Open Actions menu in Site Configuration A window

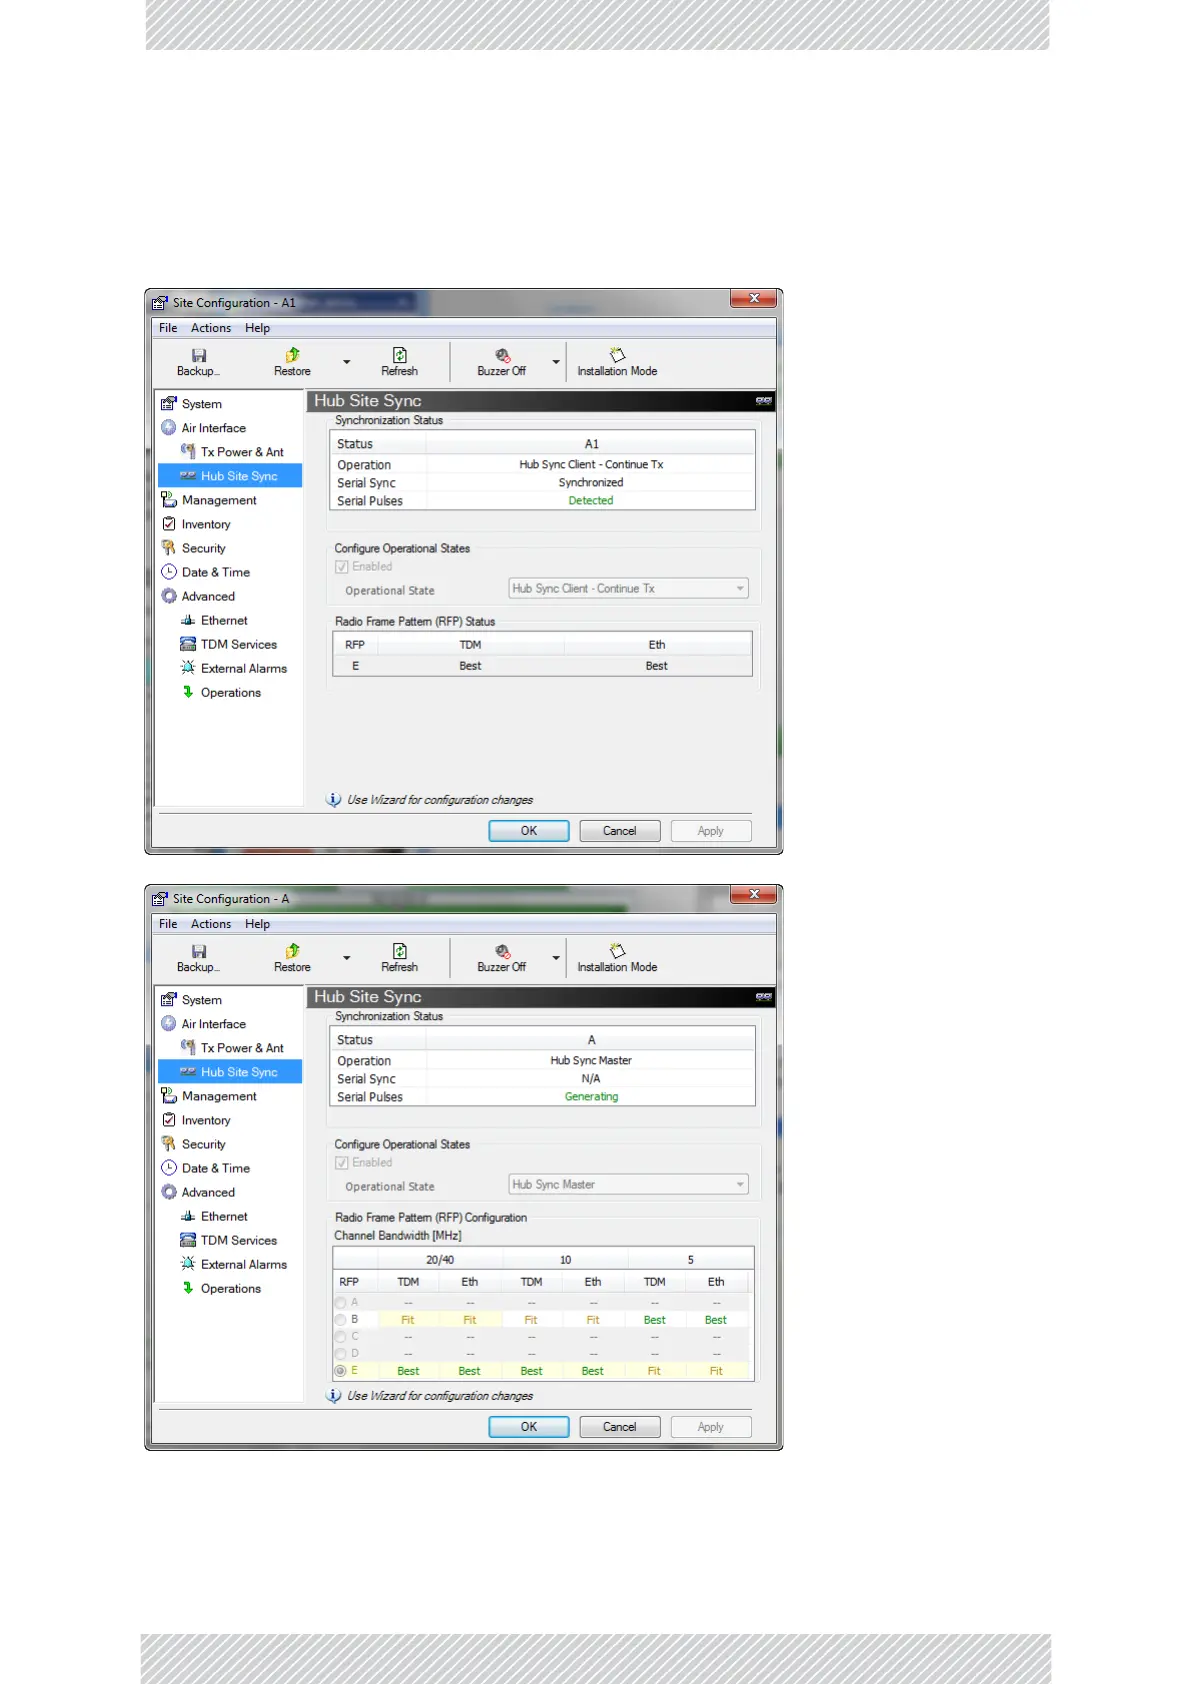(x=211, y=924)
